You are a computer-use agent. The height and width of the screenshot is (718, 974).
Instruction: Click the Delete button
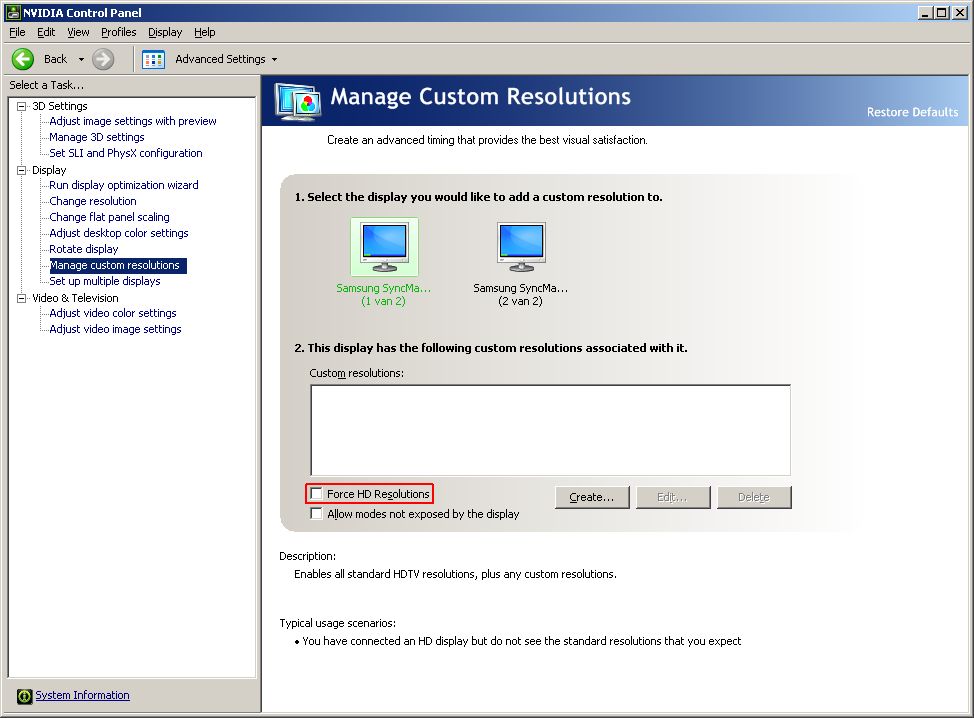(754, 497)
